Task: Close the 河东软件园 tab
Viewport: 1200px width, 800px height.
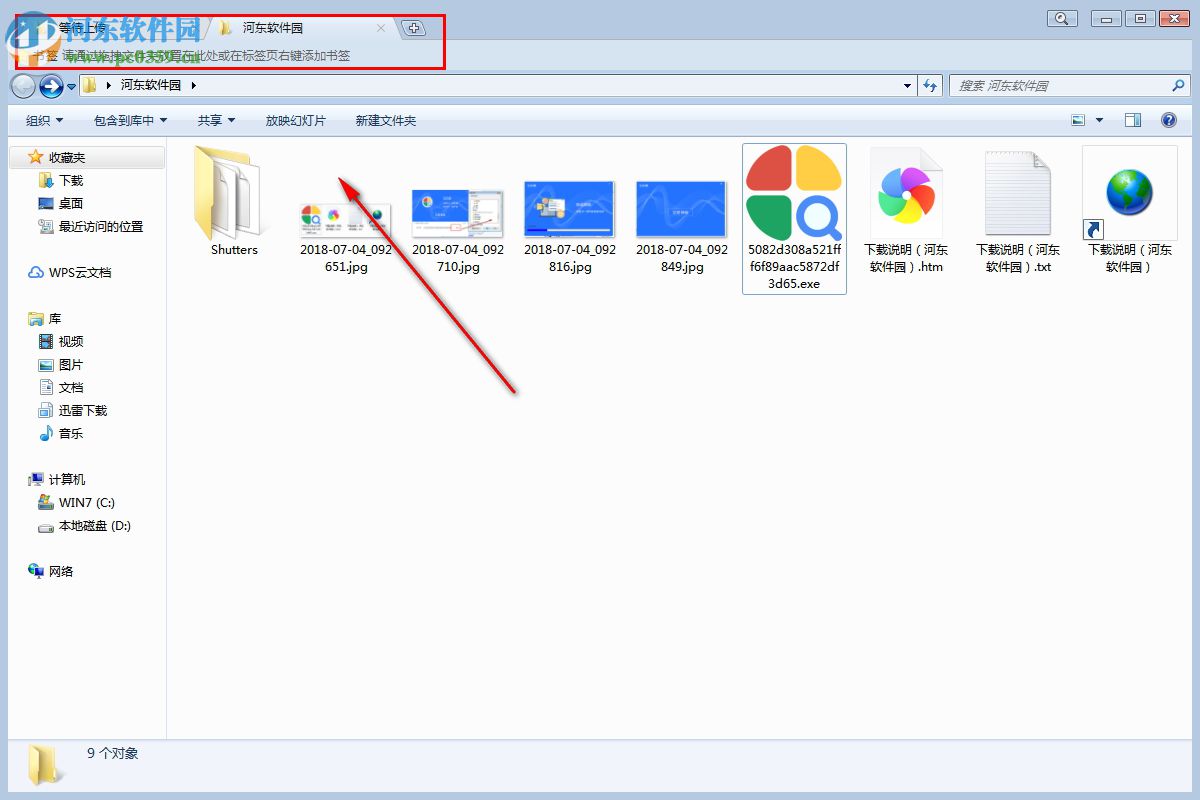Action: [381, 28]
